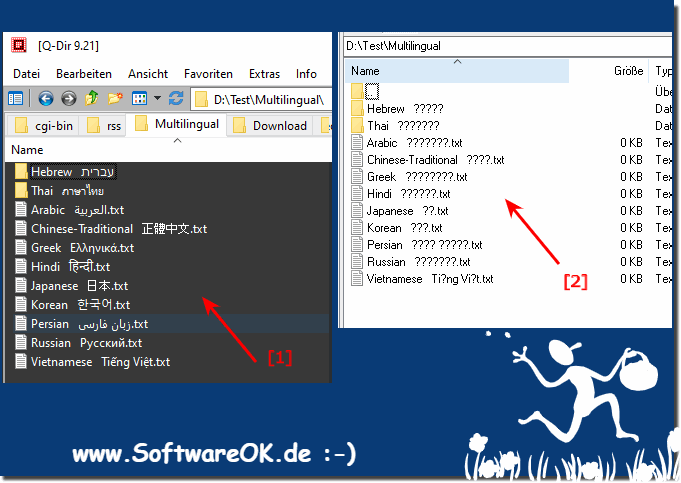Sort by Größe column in right window
This screenshot has width=681, height=483.
[x=628, y=71]
